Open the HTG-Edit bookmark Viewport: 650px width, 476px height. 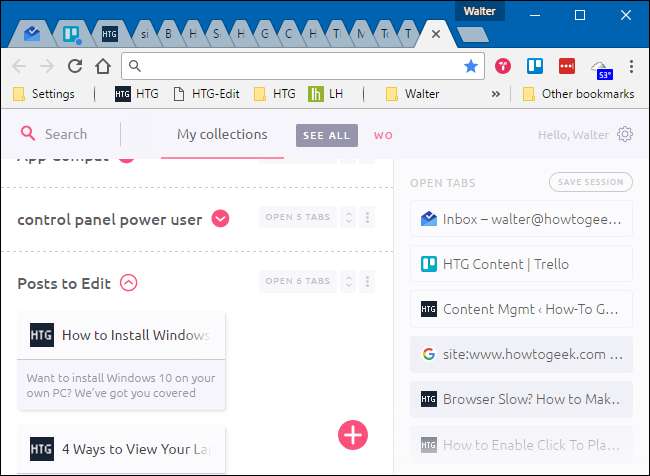point(206,94)
